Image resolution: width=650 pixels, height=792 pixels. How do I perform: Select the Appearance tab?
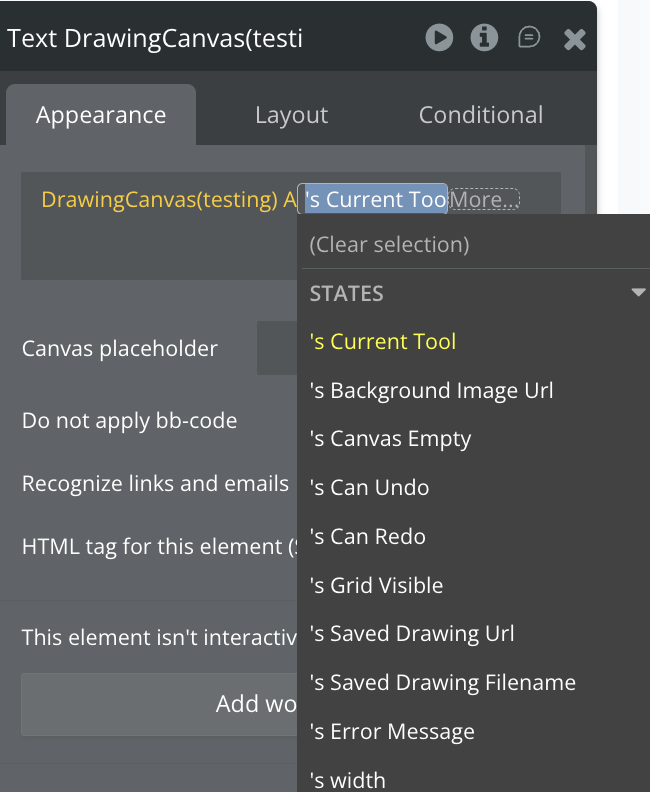coord(101,115)
